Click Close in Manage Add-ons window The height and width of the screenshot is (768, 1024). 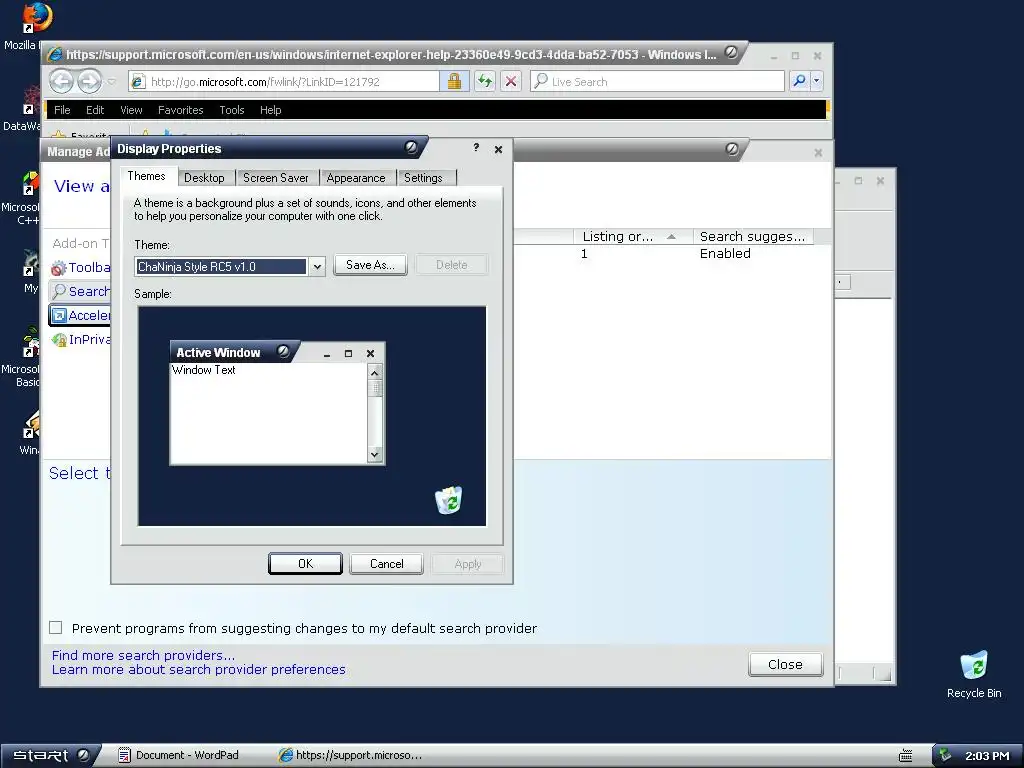786,664
